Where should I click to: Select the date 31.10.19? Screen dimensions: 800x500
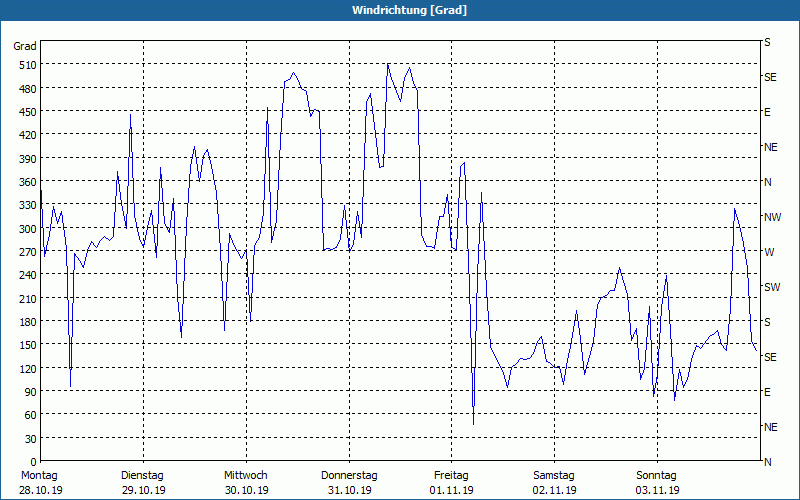point(349,490)
